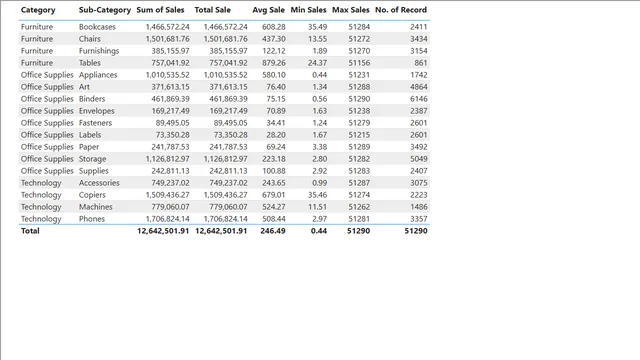
Task: Click Min Sales 0.44 in Appliances row
Action: click(319, 75)
